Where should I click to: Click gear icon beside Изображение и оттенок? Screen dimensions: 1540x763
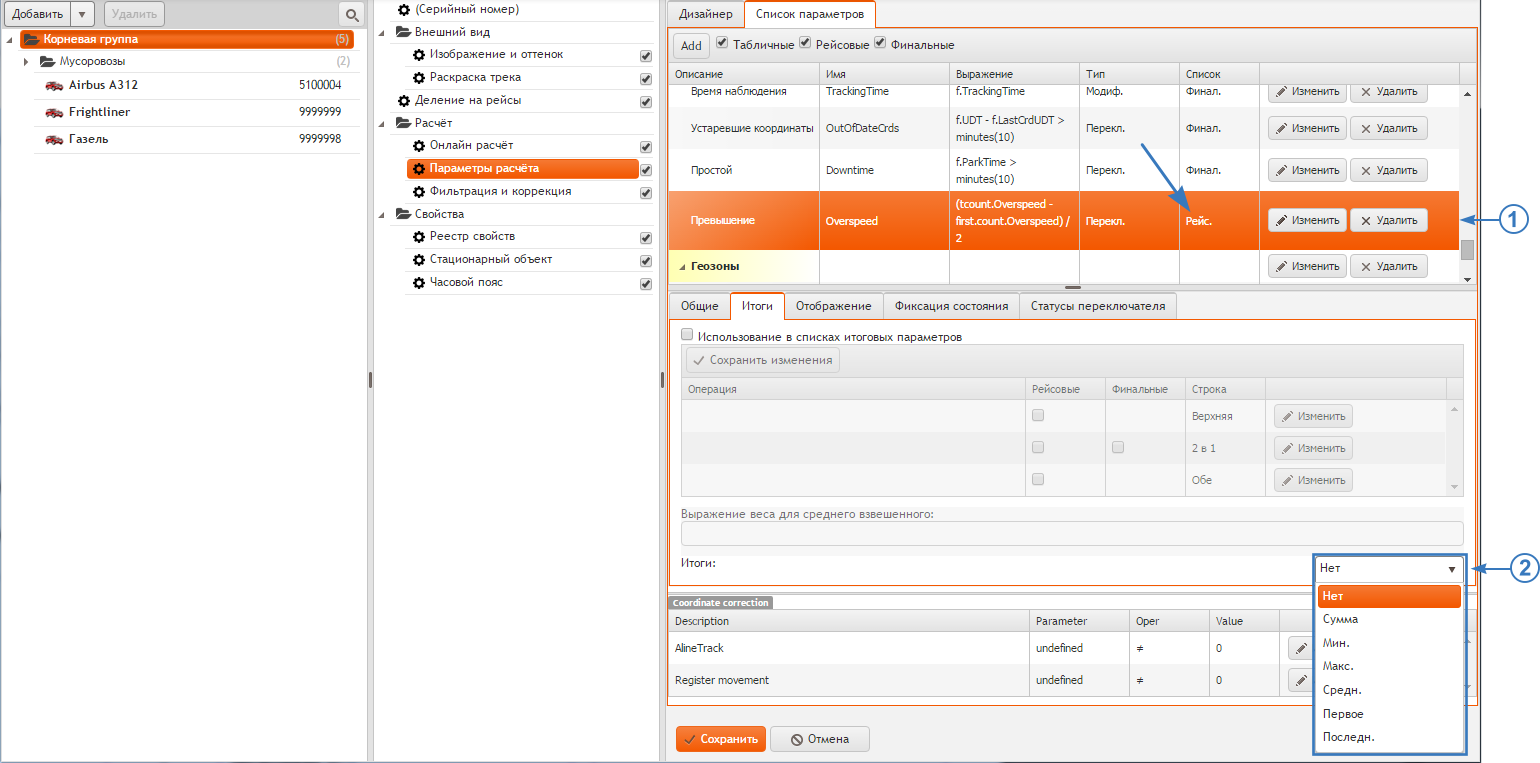420,55
